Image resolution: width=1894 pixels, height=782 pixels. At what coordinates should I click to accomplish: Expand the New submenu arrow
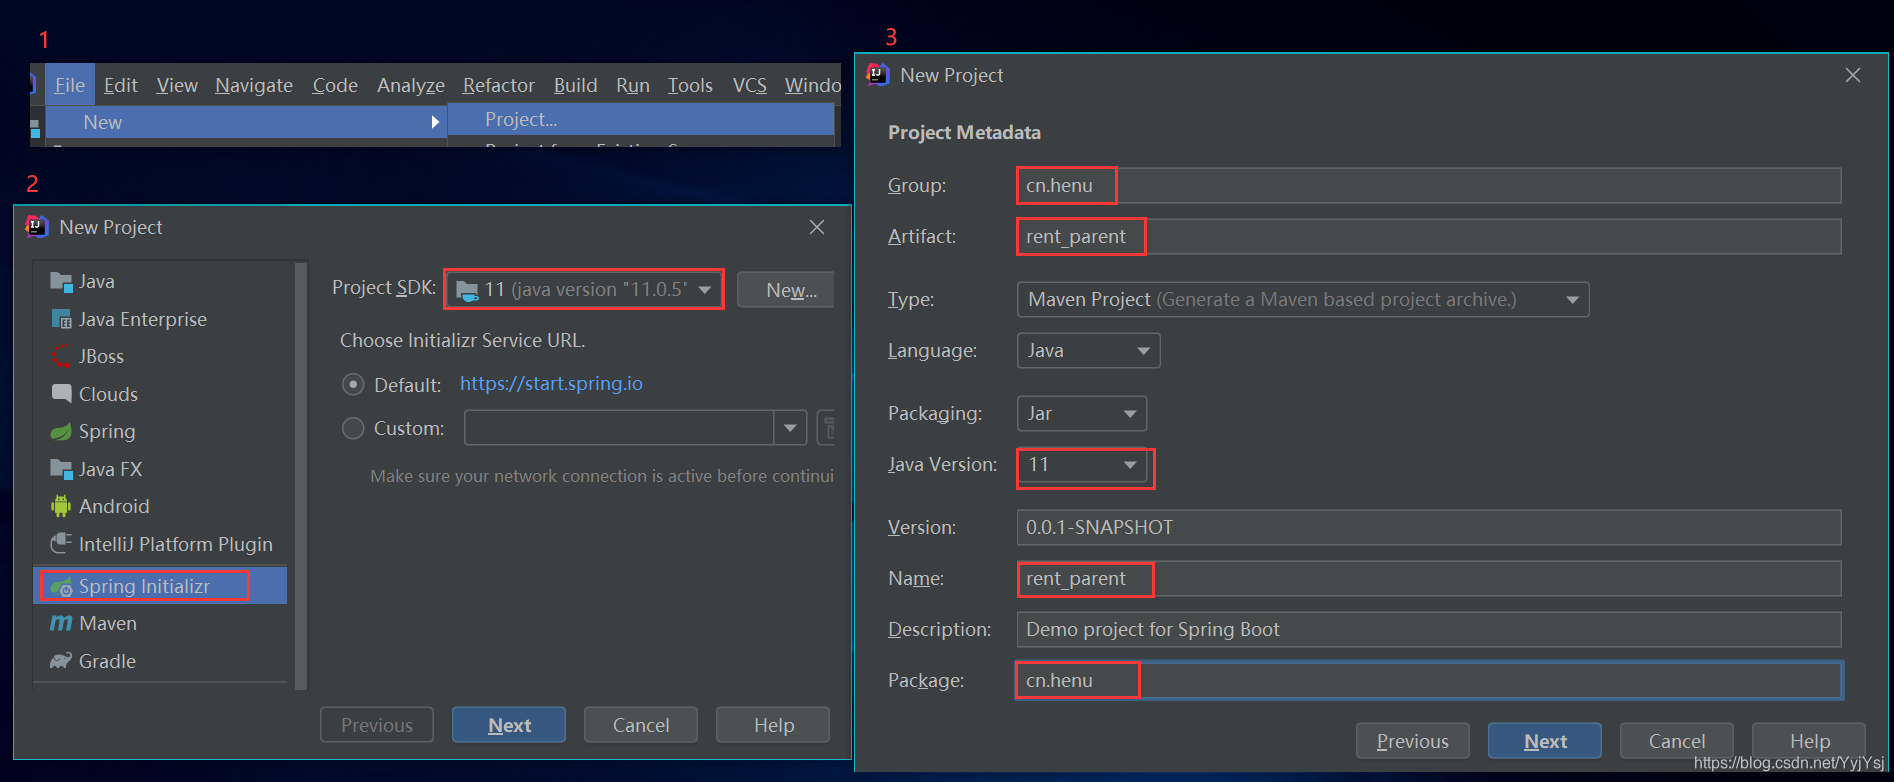click(435, 122)
